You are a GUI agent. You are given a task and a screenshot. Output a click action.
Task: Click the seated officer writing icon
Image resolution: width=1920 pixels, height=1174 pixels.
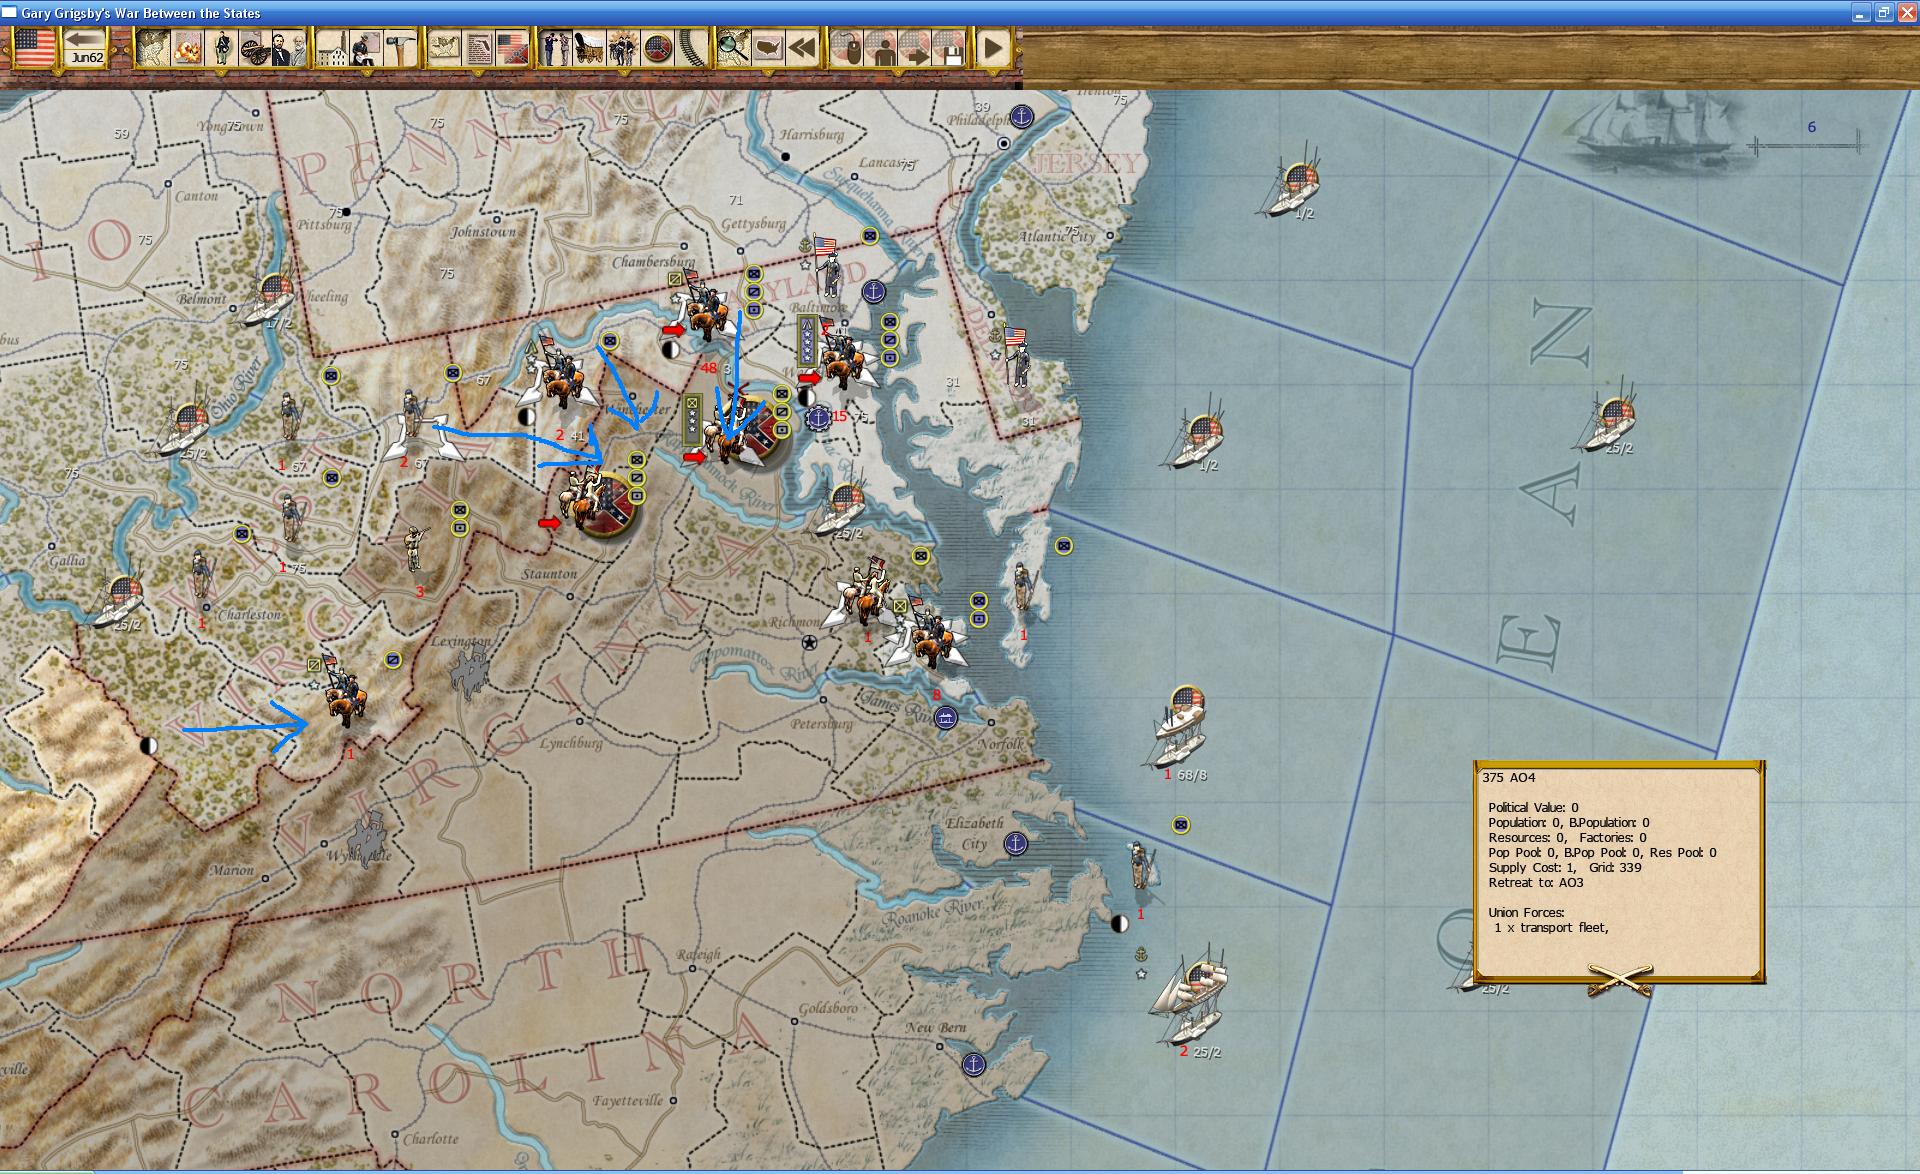(x=365, y=48)
